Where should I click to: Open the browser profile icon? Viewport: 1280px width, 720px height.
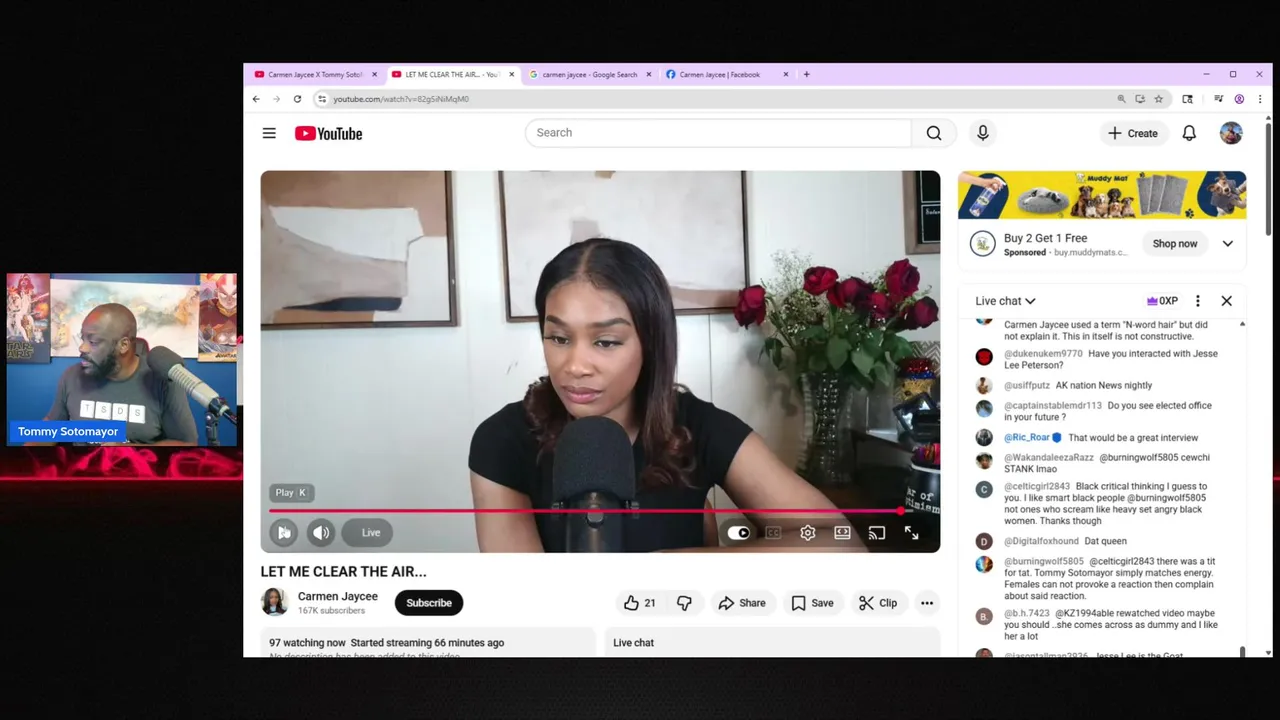click(x=1239, y=99)
